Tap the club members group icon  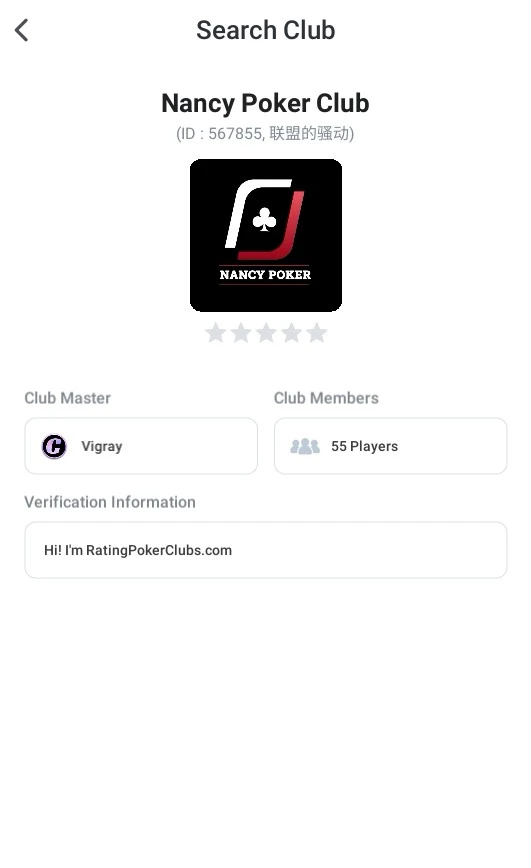point(305,446)
